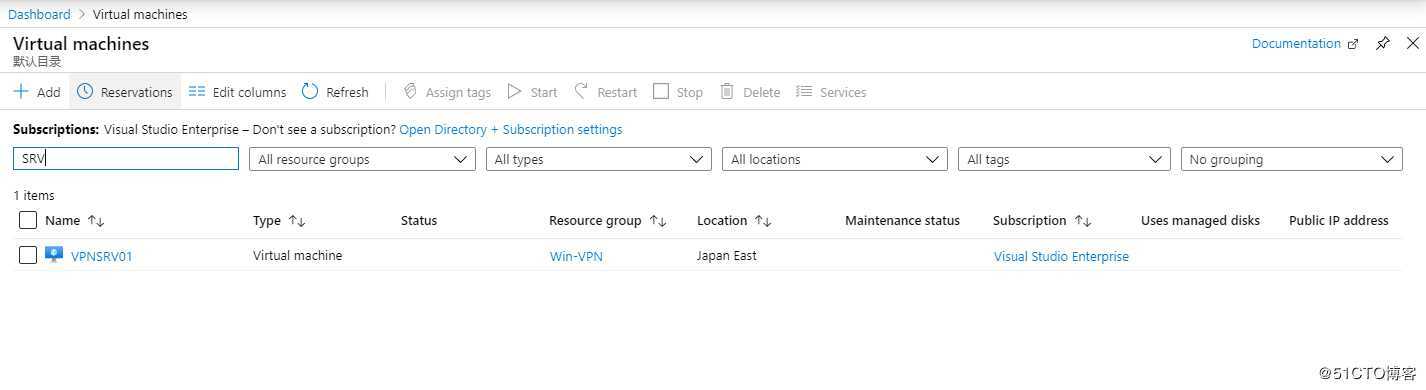Check the VPNSRV01 row checkbox
This screenshot has height=390, width=1426.
28,255
